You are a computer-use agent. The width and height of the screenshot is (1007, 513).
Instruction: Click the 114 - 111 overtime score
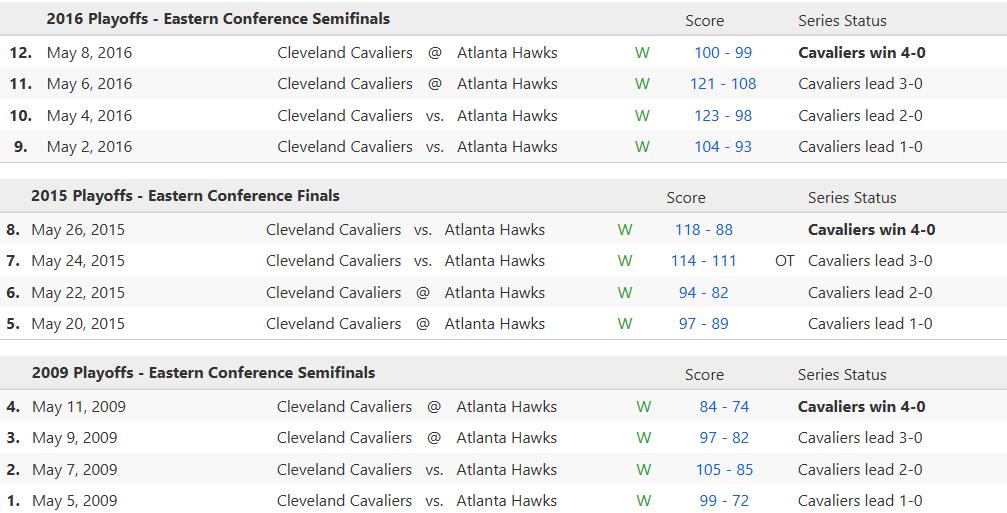[703, 261]
